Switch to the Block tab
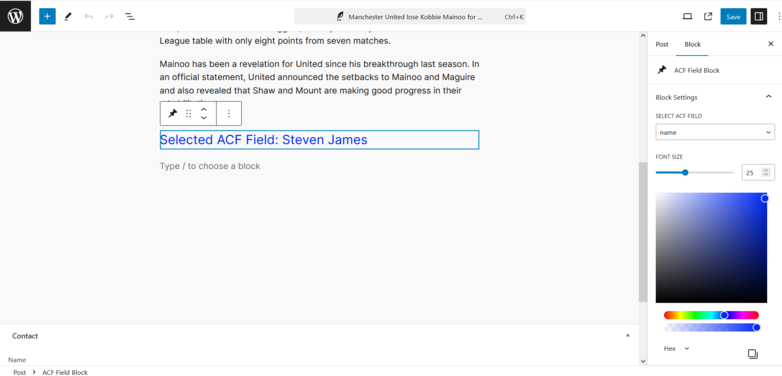Viewport: 782px width, 376px height. 692,44
